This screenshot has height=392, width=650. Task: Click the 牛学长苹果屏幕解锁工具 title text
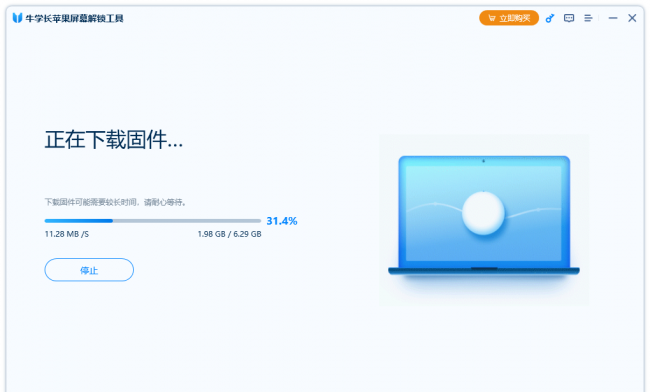point(74,18)
